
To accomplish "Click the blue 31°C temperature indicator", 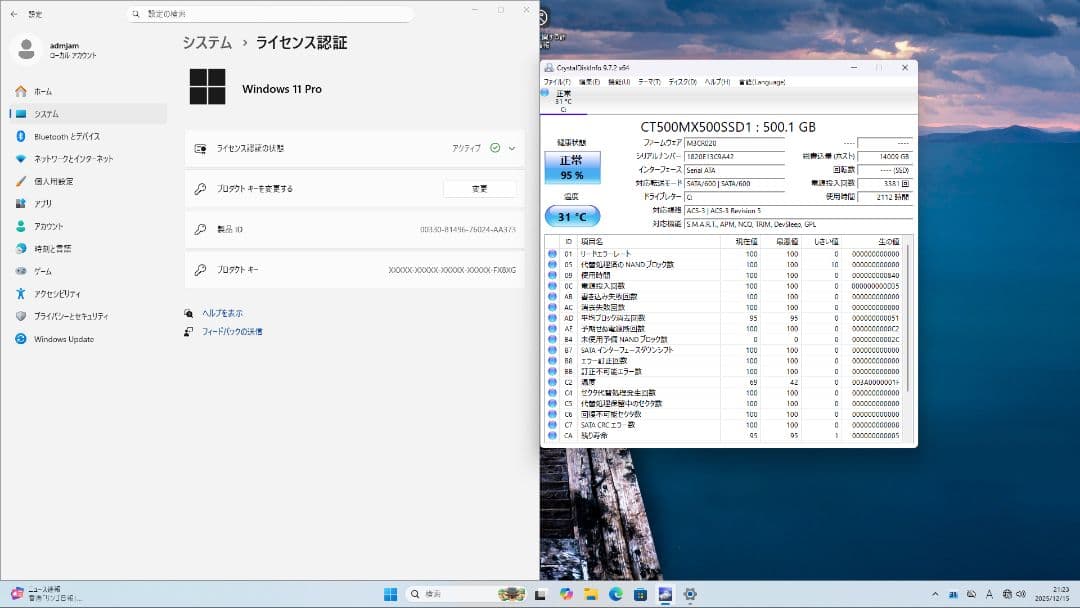I will [x=570, y=216].
